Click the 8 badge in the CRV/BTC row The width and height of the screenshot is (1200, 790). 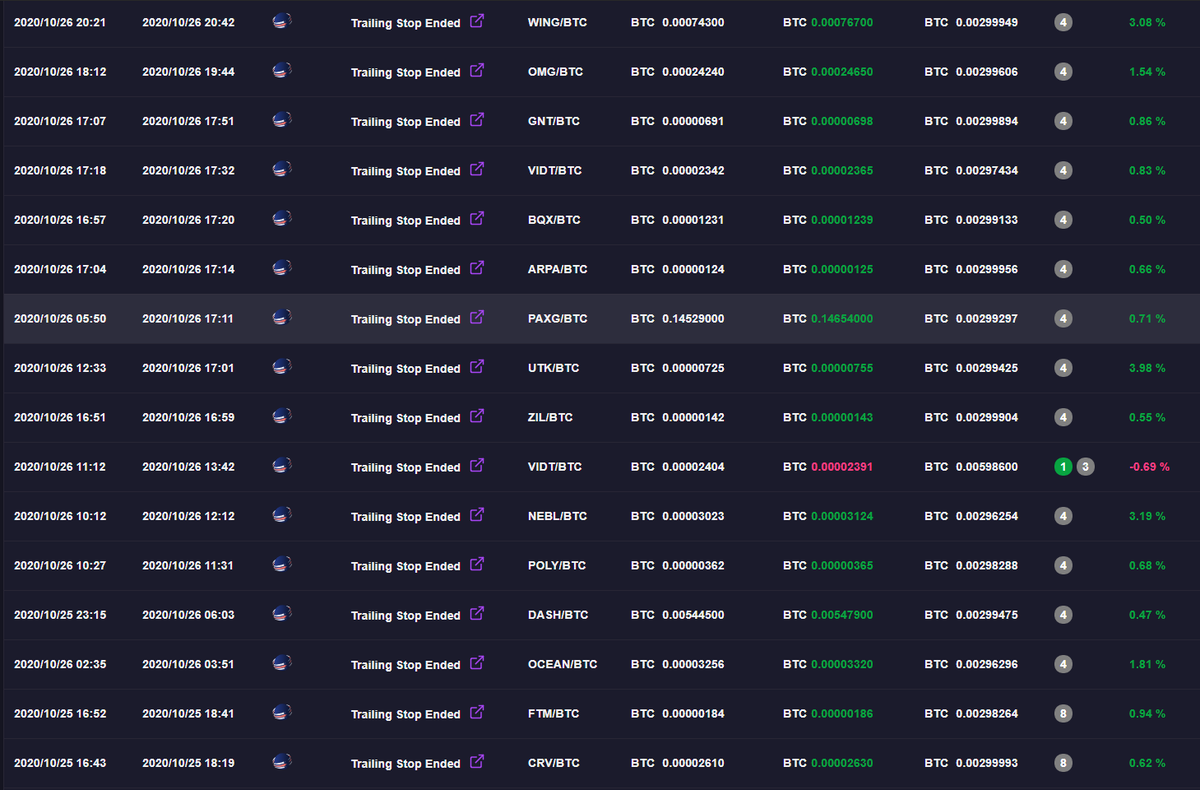coord(1063,763)
